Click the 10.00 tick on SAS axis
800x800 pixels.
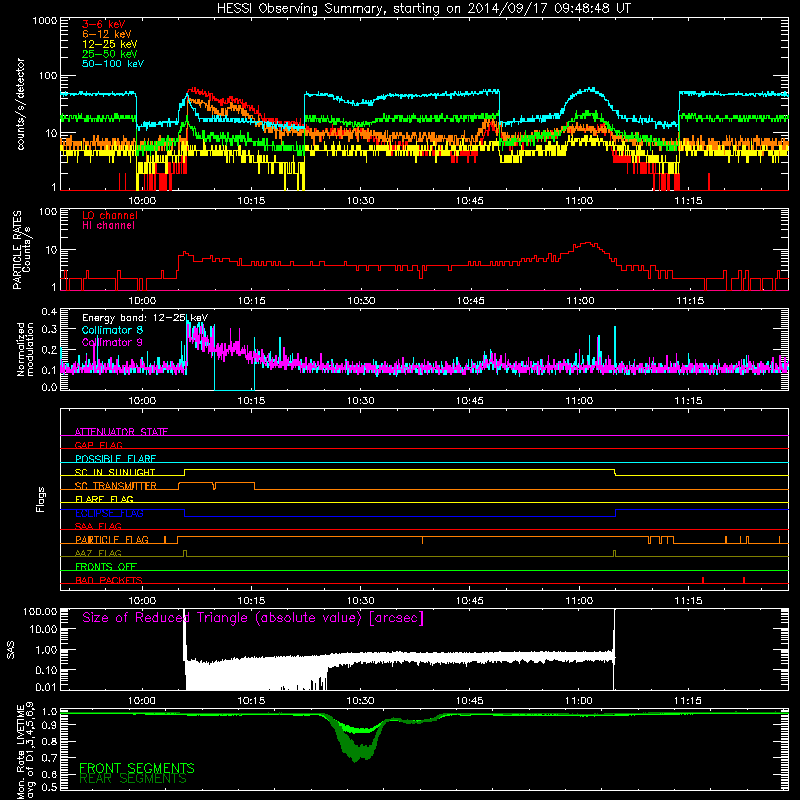[43, 629]
